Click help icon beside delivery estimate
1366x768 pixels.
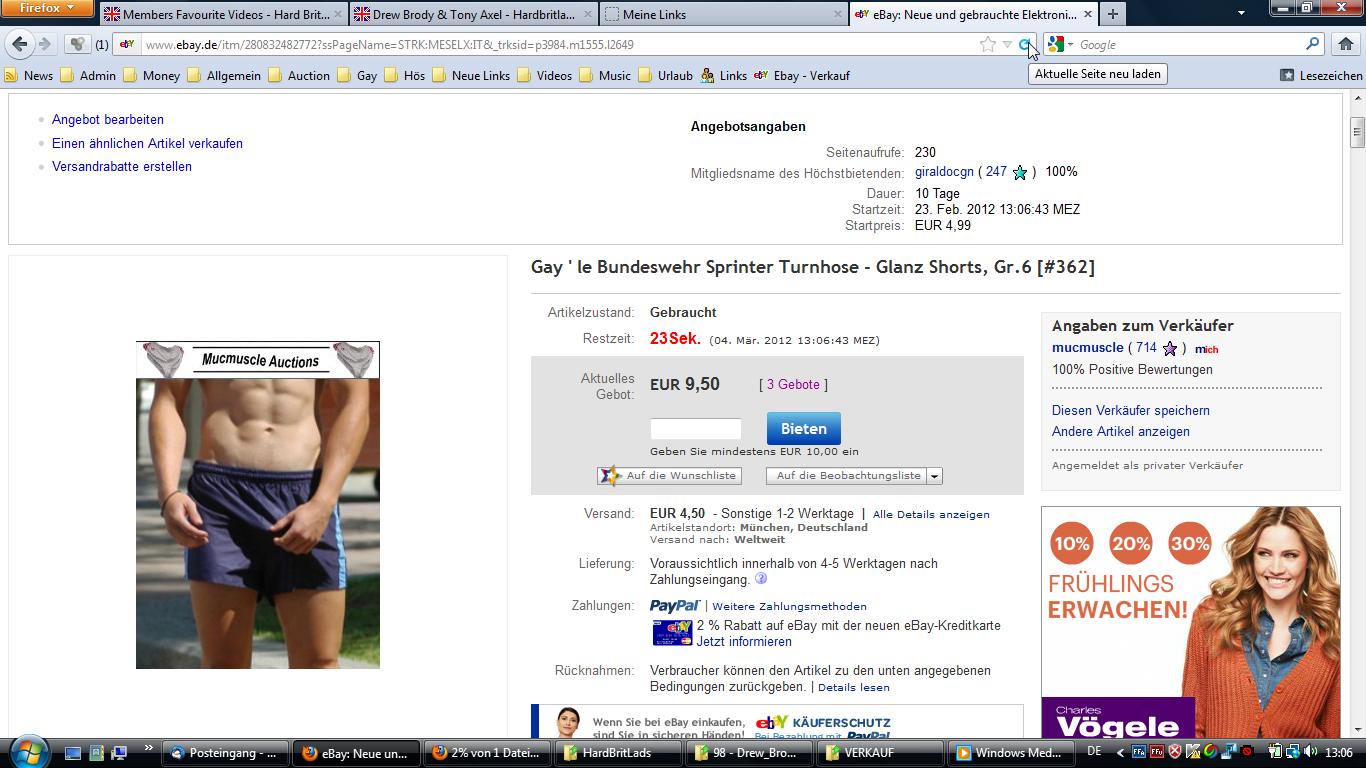point(761,579)
